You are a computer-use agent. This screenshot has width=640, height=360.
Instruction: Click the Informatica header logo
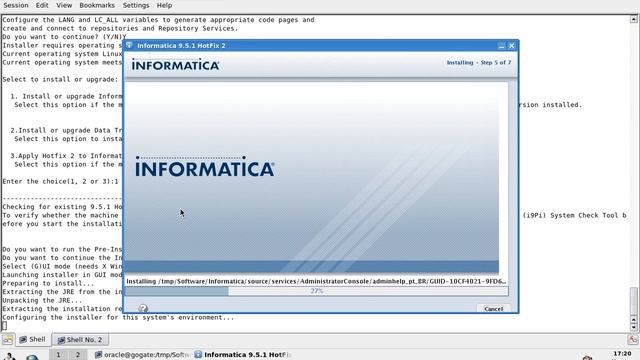pyautogui.click(x=175, y=64)
